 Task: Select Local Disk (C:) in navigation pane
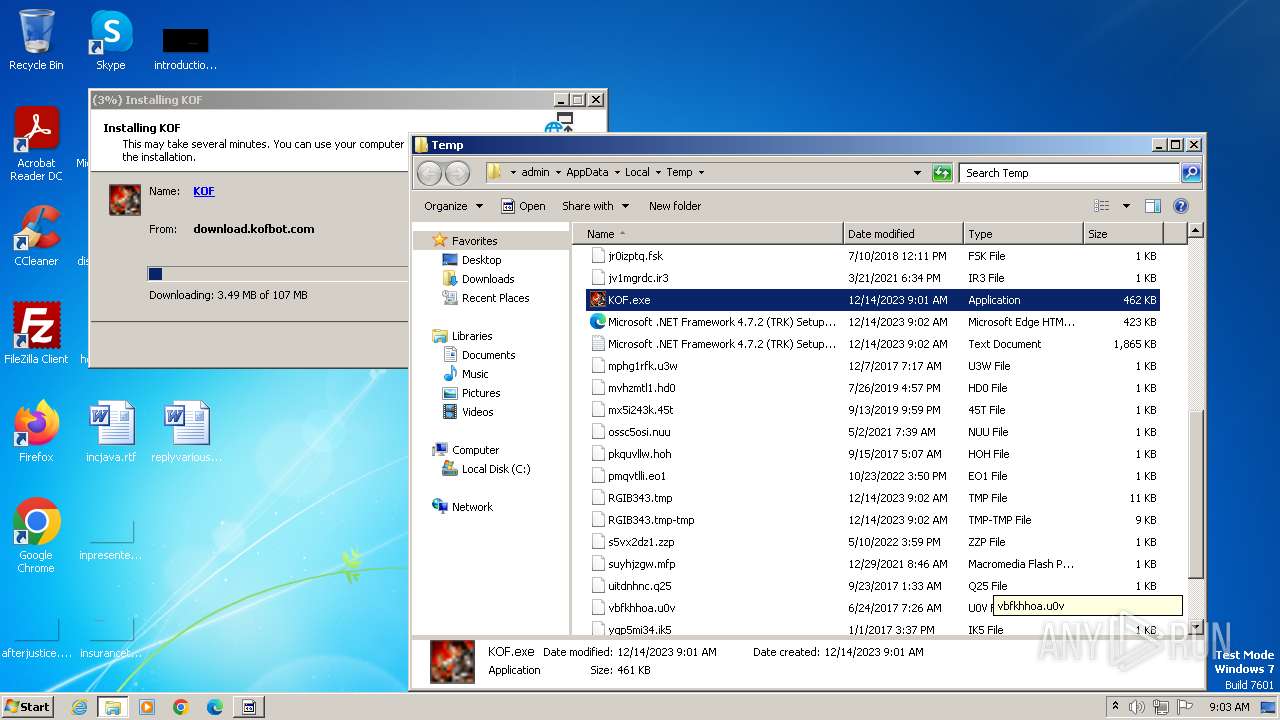pos(496,469)
